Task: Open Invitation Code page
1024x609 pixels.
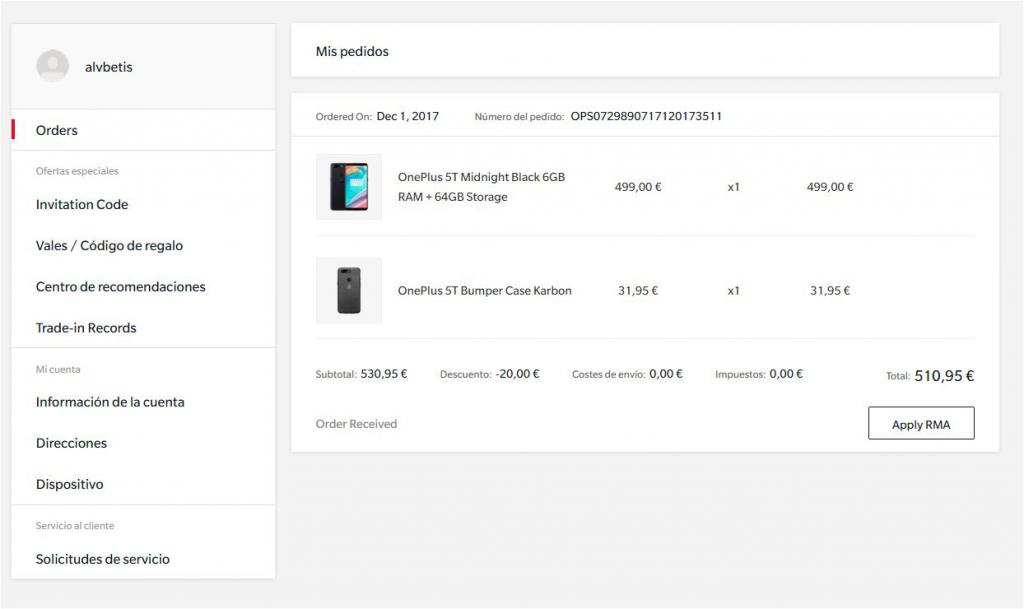Action: click(x=82, y=204)
